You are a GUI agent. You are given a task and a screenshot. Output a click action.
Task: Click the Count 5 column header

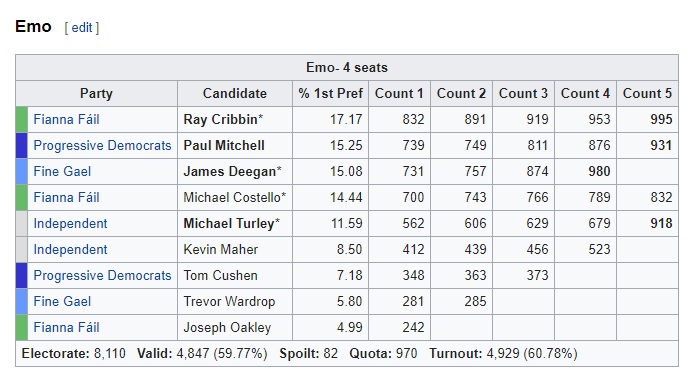(647, 93)
